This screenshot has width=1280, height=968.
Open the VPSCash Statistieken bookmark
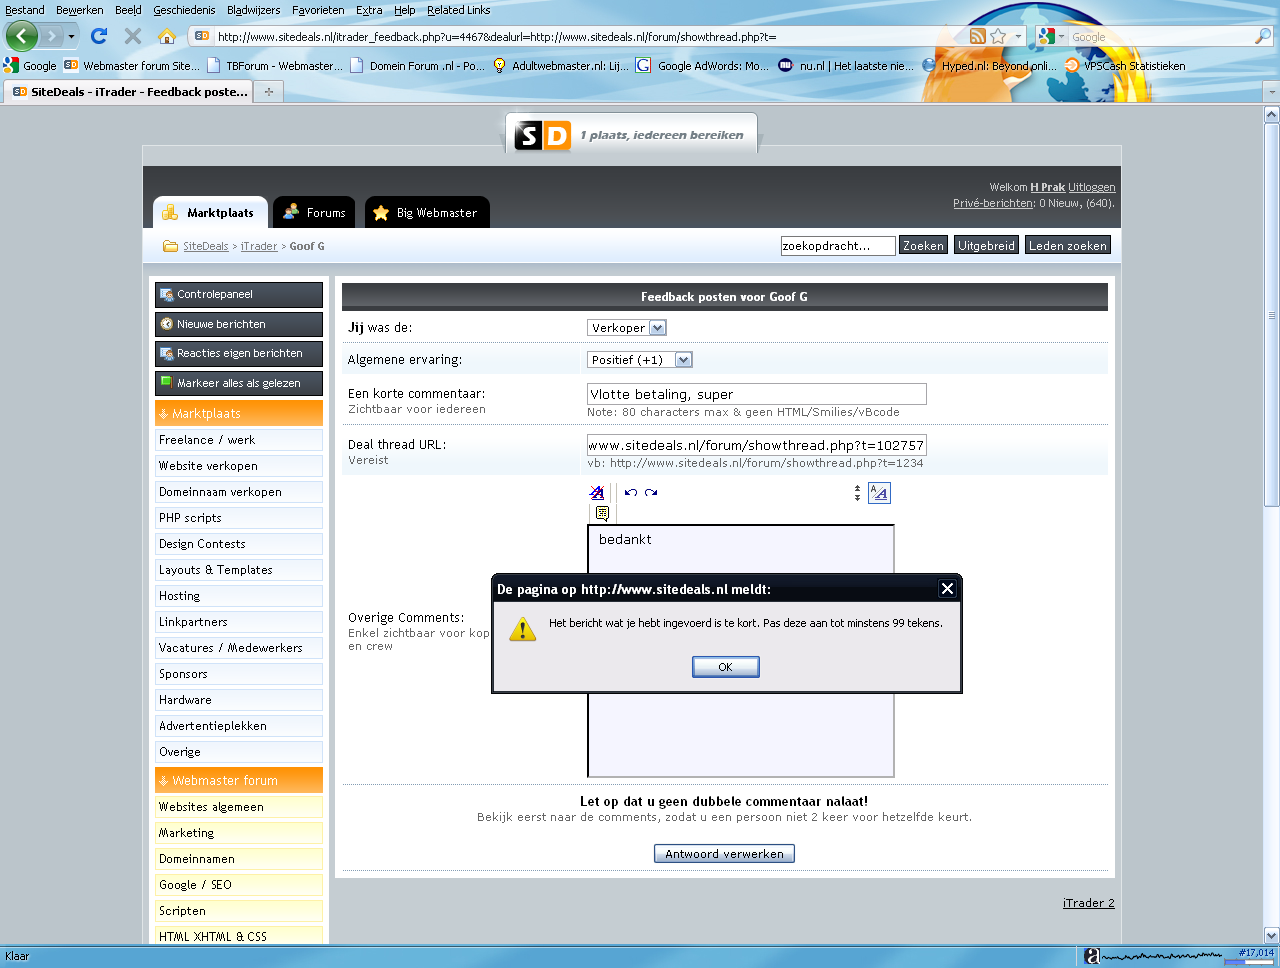[1126, 66]
